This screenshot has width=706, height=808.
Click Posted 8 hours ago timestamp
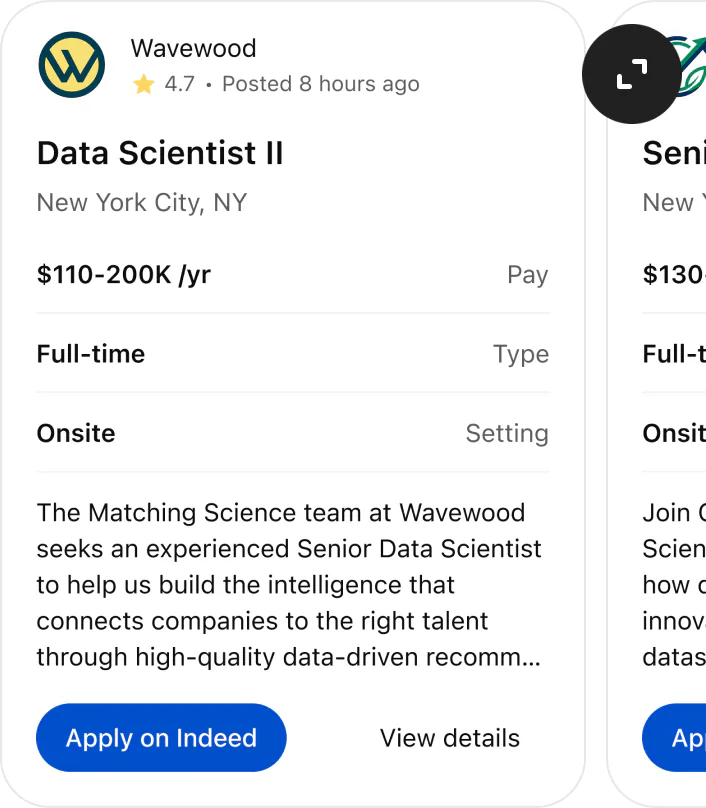pos(320,84)
